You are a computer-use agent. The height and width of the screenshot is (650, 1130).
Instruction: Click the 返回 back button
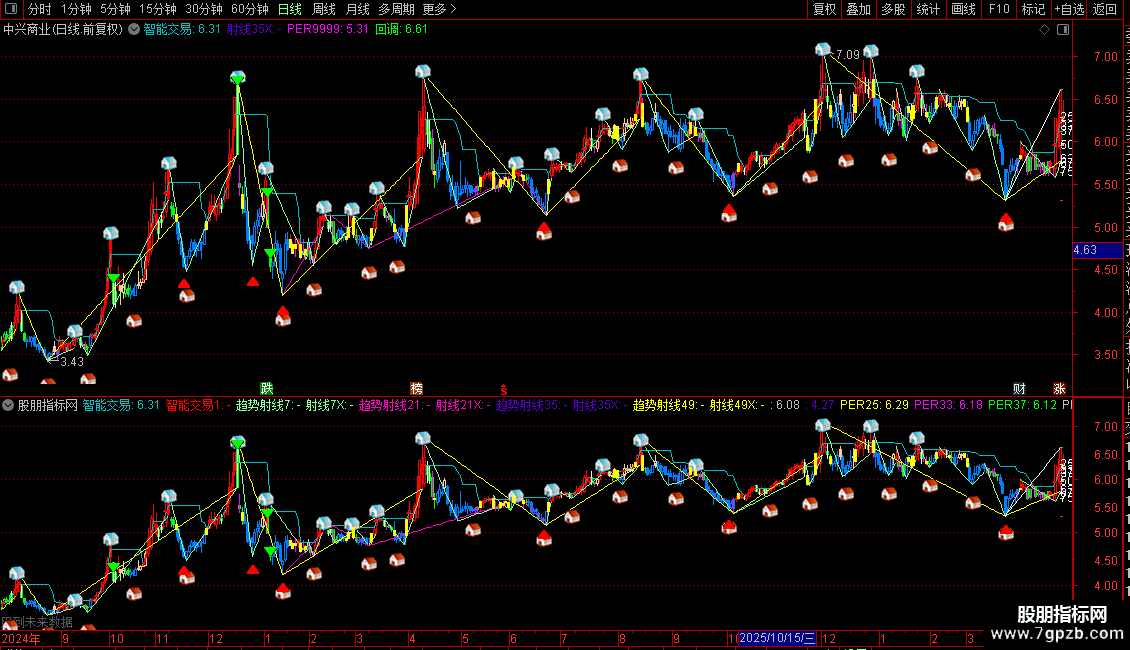click(1104, 9)
